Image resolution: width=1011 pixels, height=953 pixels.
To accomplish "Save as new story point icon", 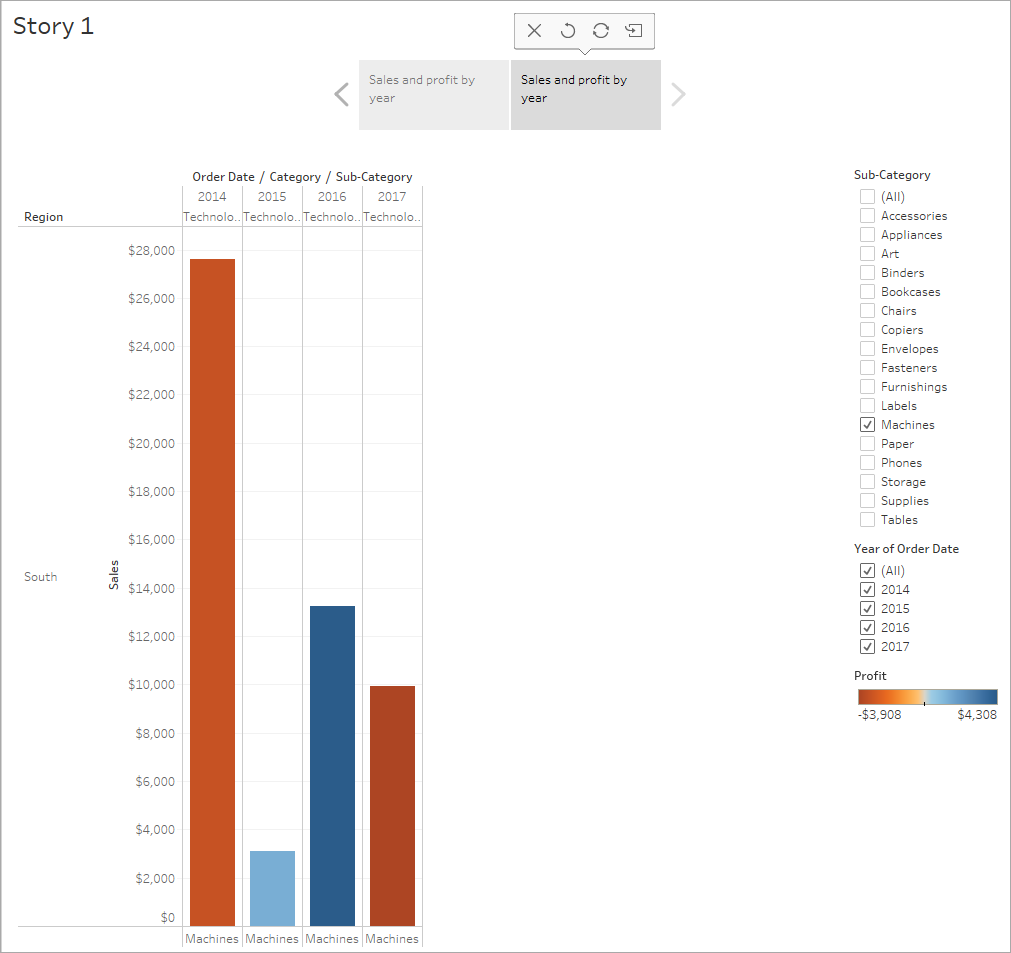I will click(x=633, y=31).
